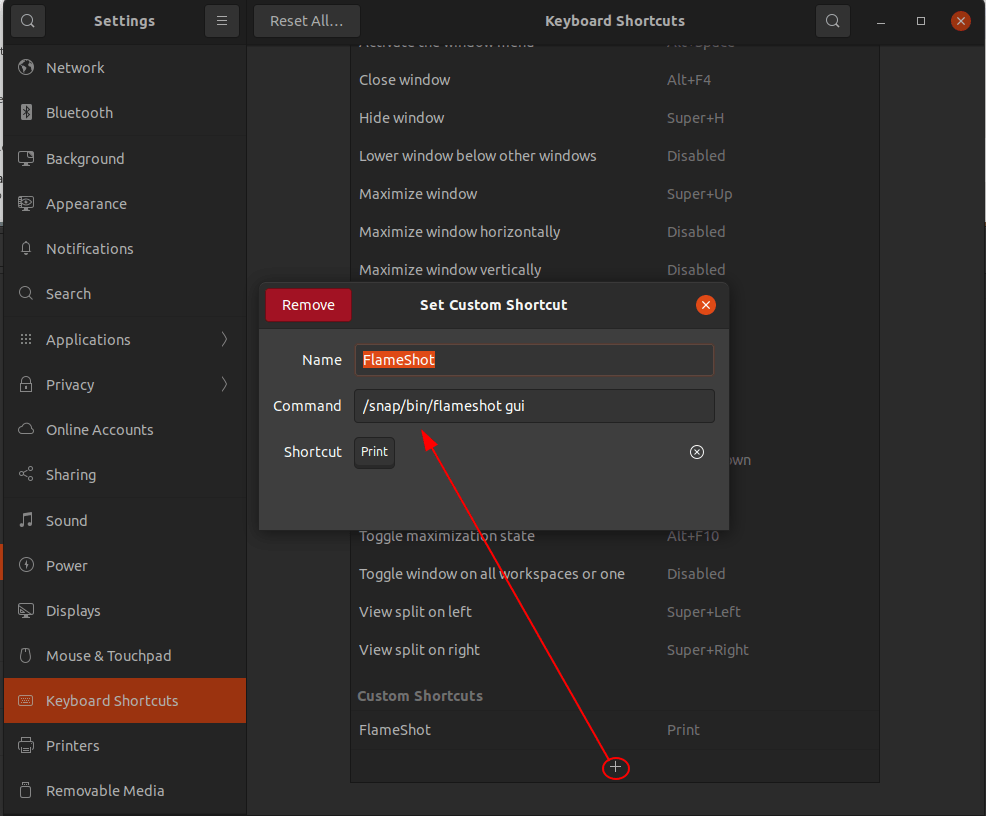Open Removable Media via its icon

[x=24, y=790]
